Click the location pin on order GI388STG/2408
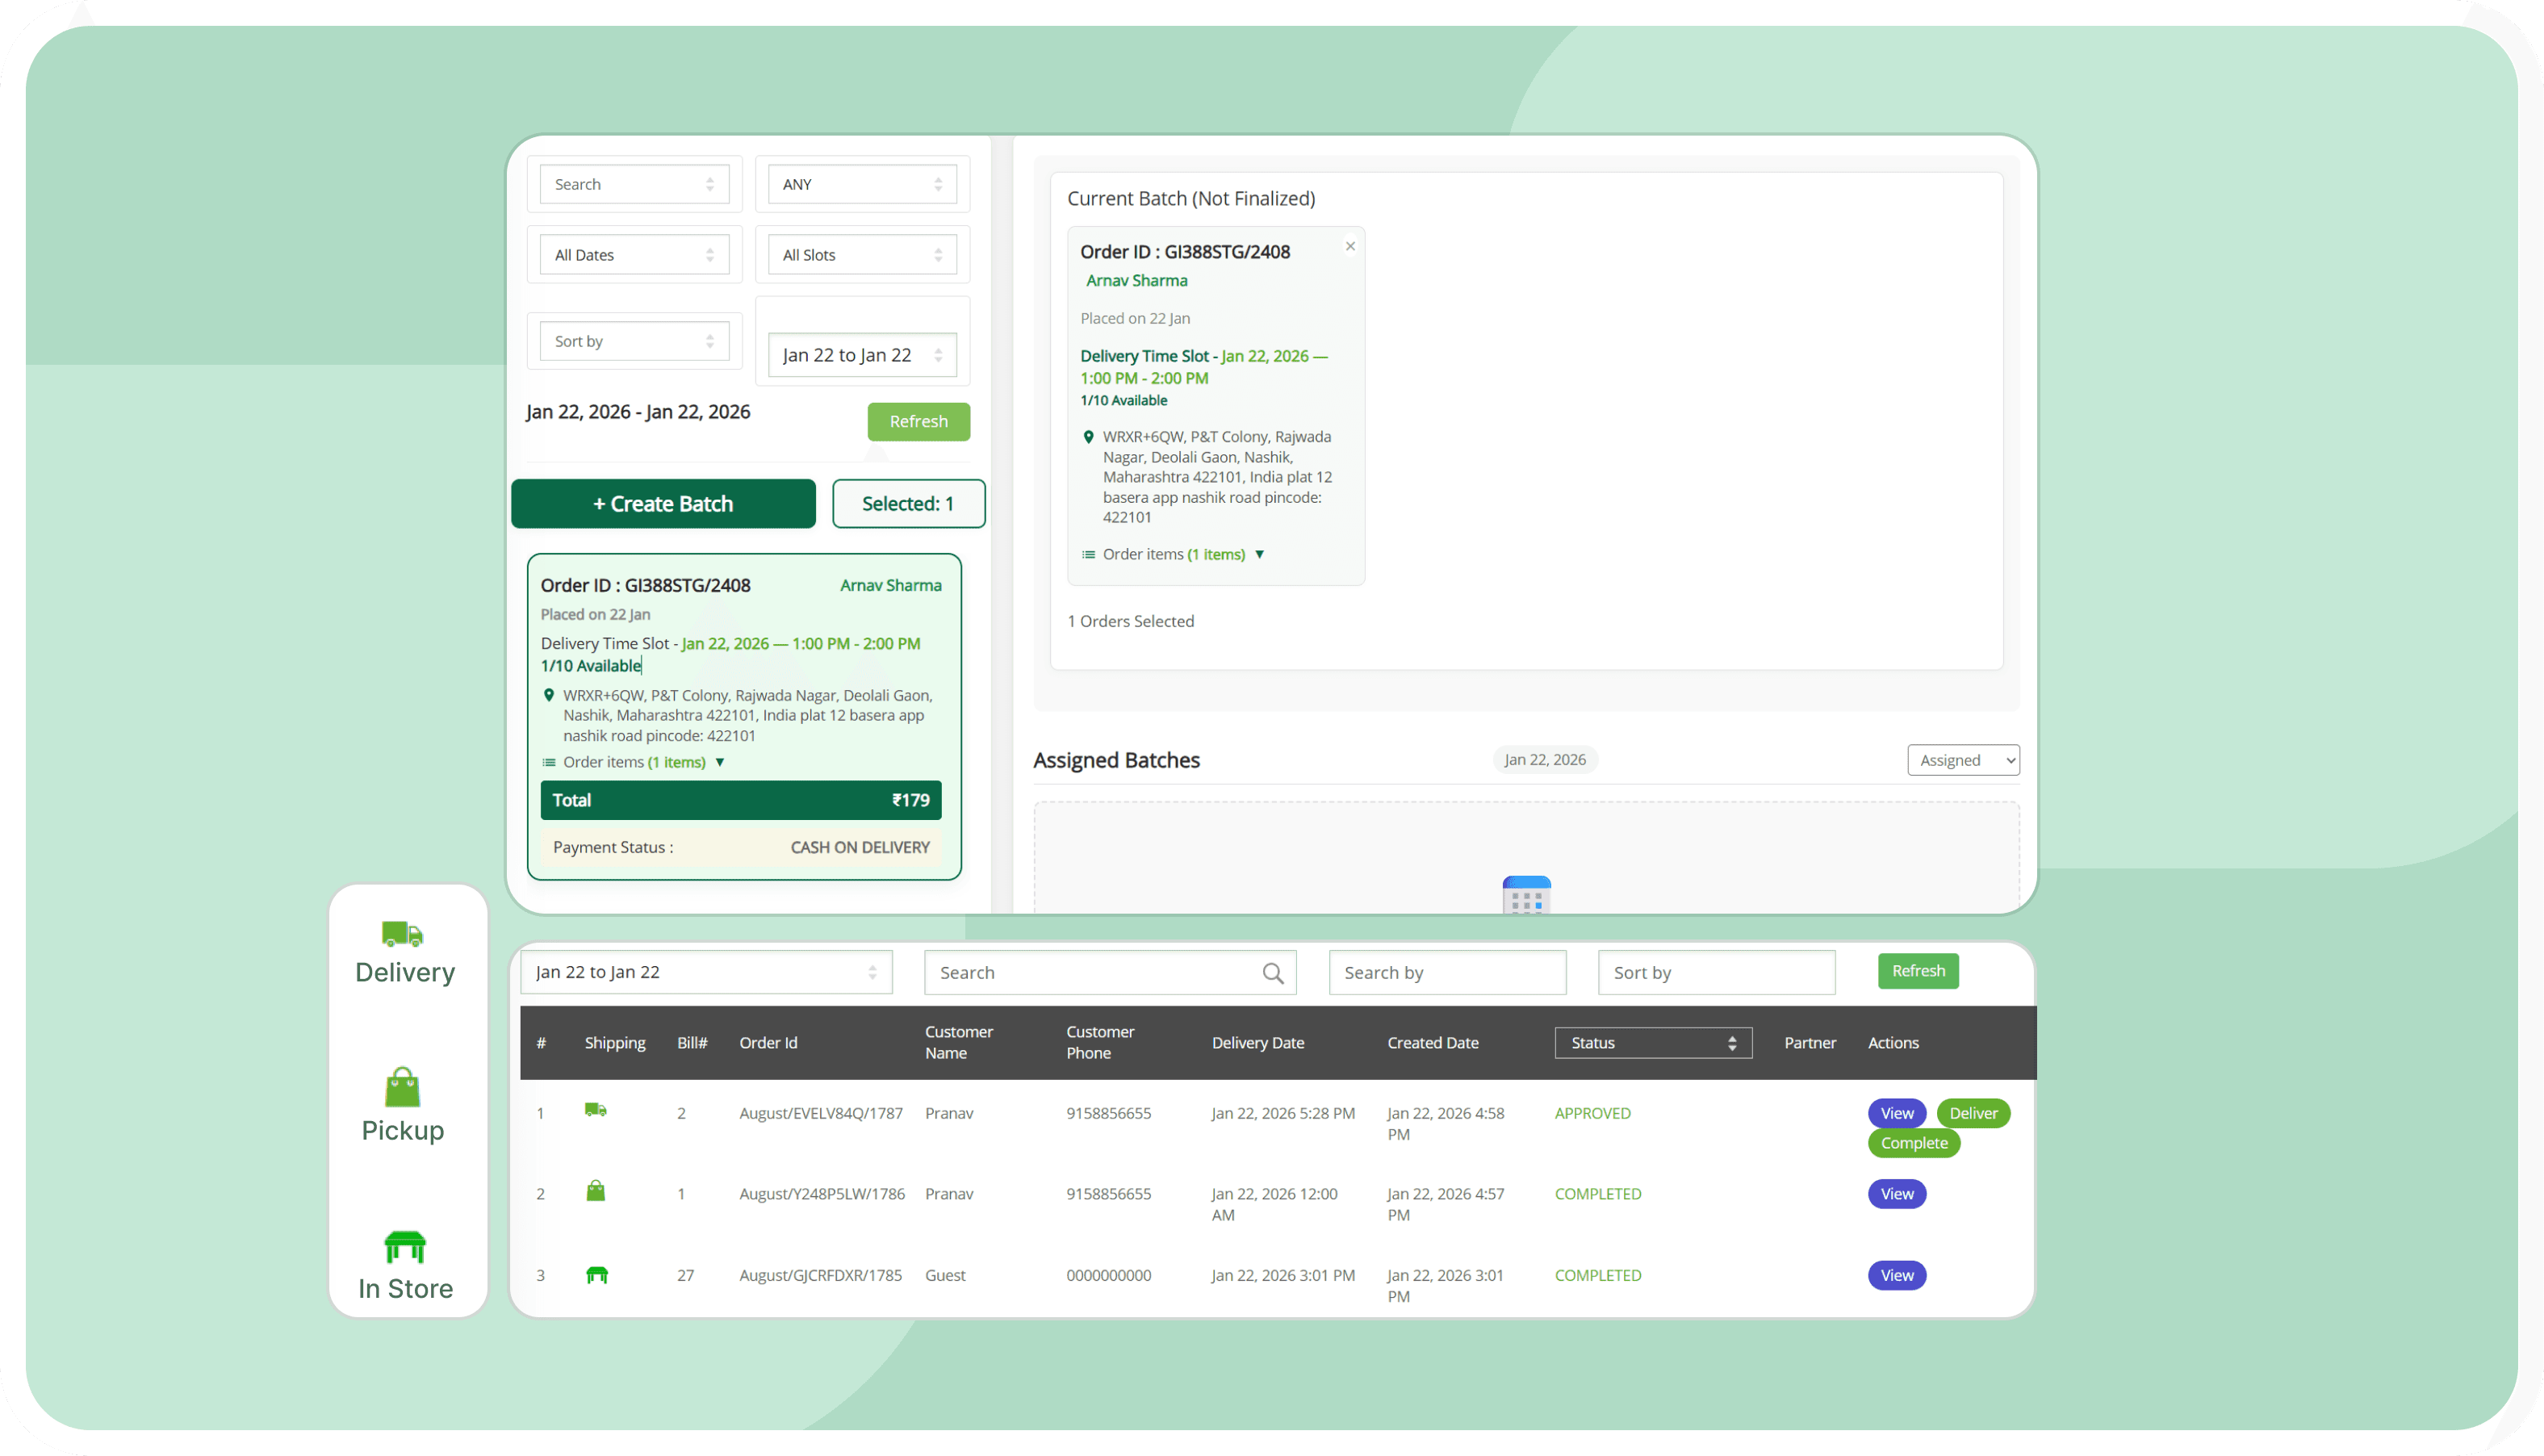The height and width of the screenshot is (1456, 2544). click(549, 694)
